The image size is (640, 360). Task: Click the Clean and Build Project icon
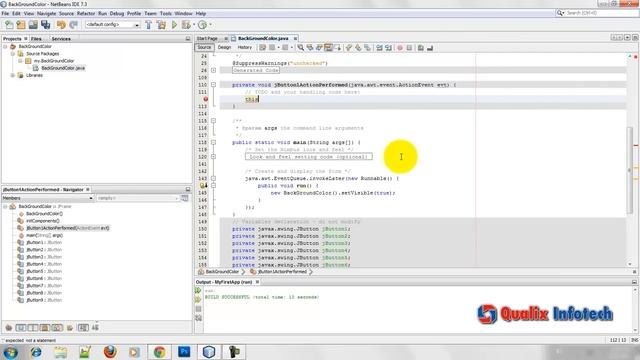[162, 25]
